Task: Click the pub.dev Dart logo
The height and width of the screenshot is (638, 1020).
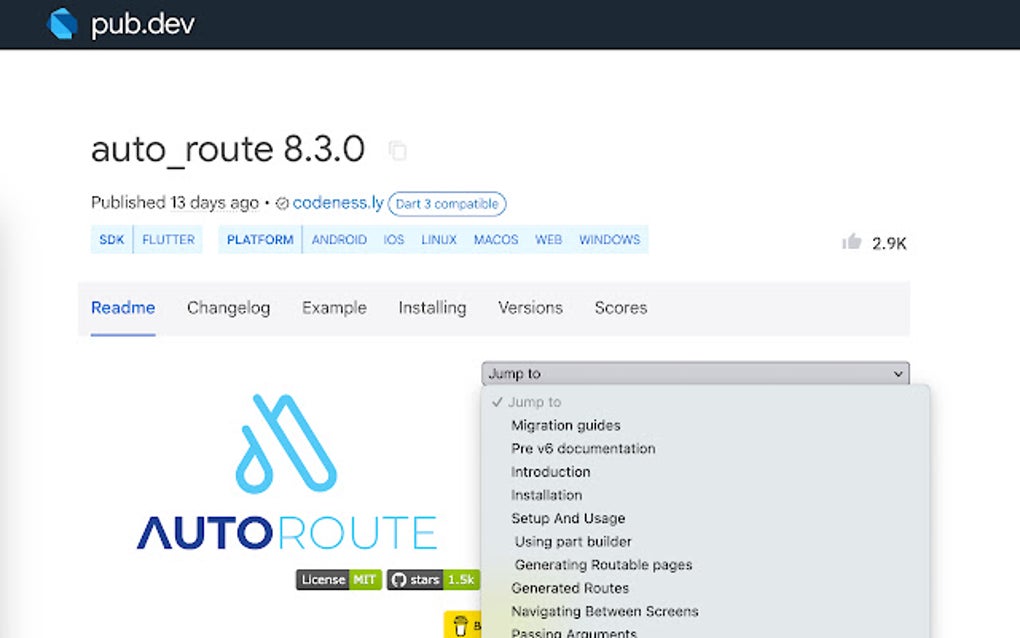Action: [x=60, y=23]
